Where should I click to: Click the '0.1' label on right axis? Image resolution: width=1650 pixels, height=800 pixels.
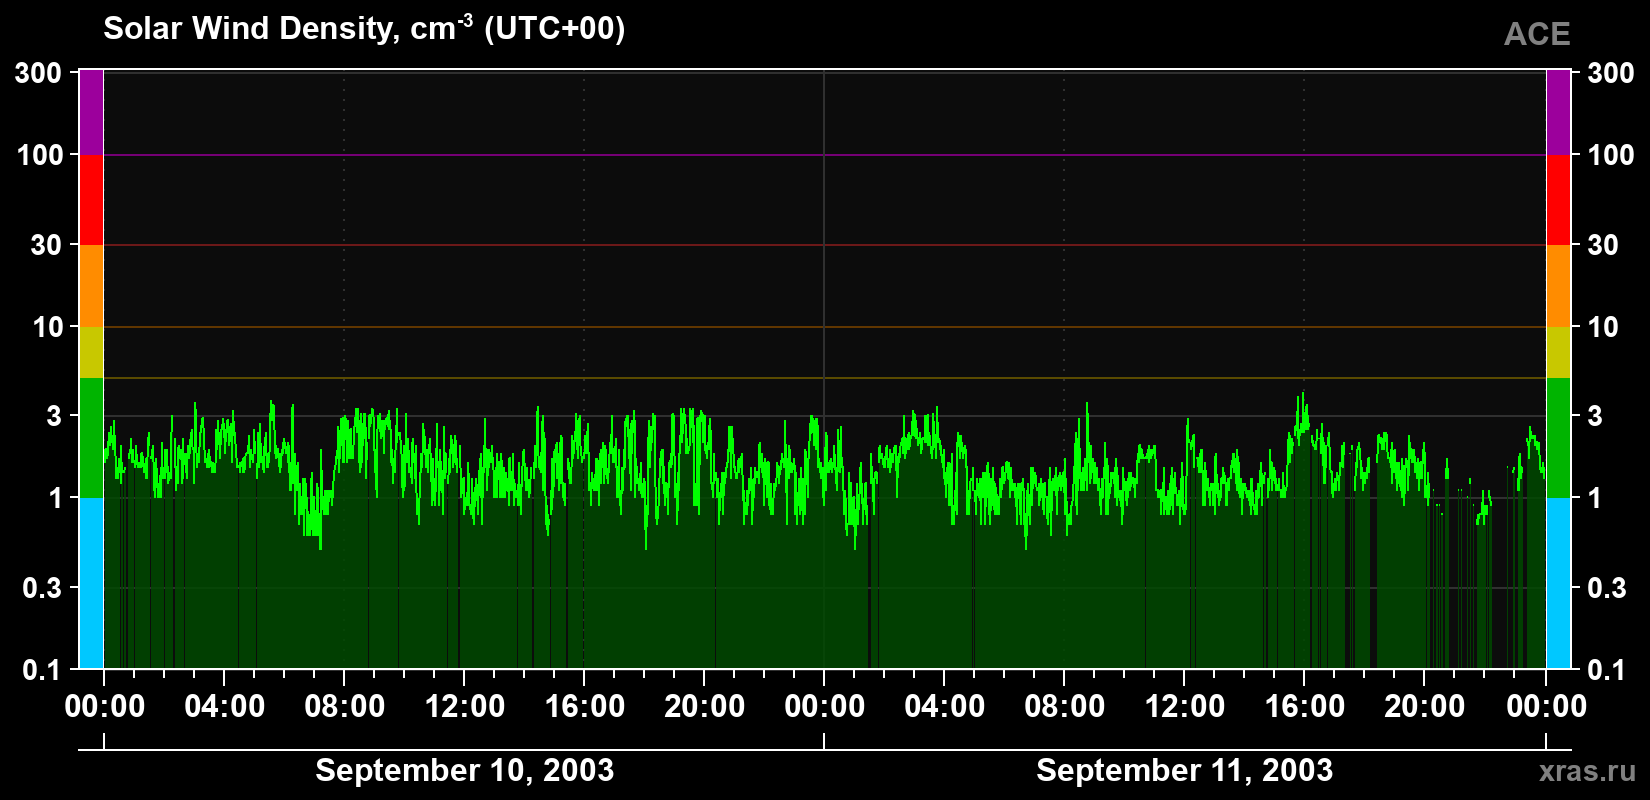coord(1607,670)
